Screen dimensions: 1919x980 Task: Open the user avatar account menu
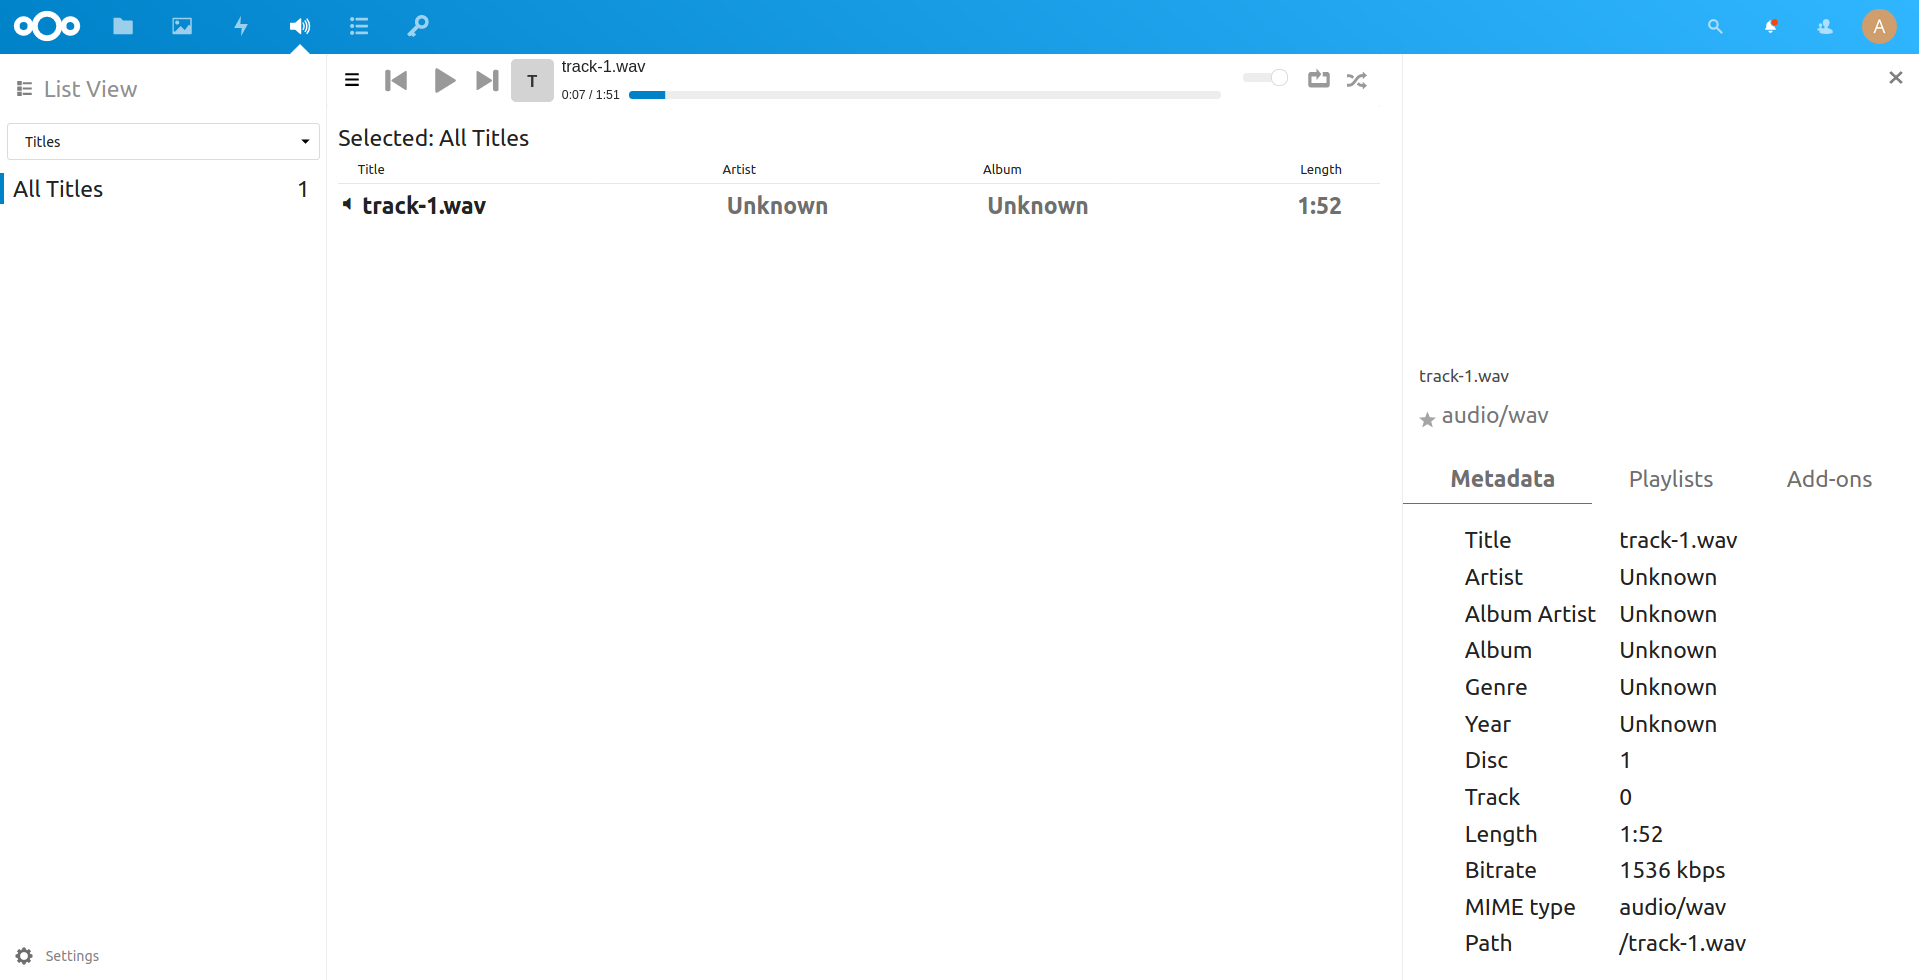click(1878, 26)
